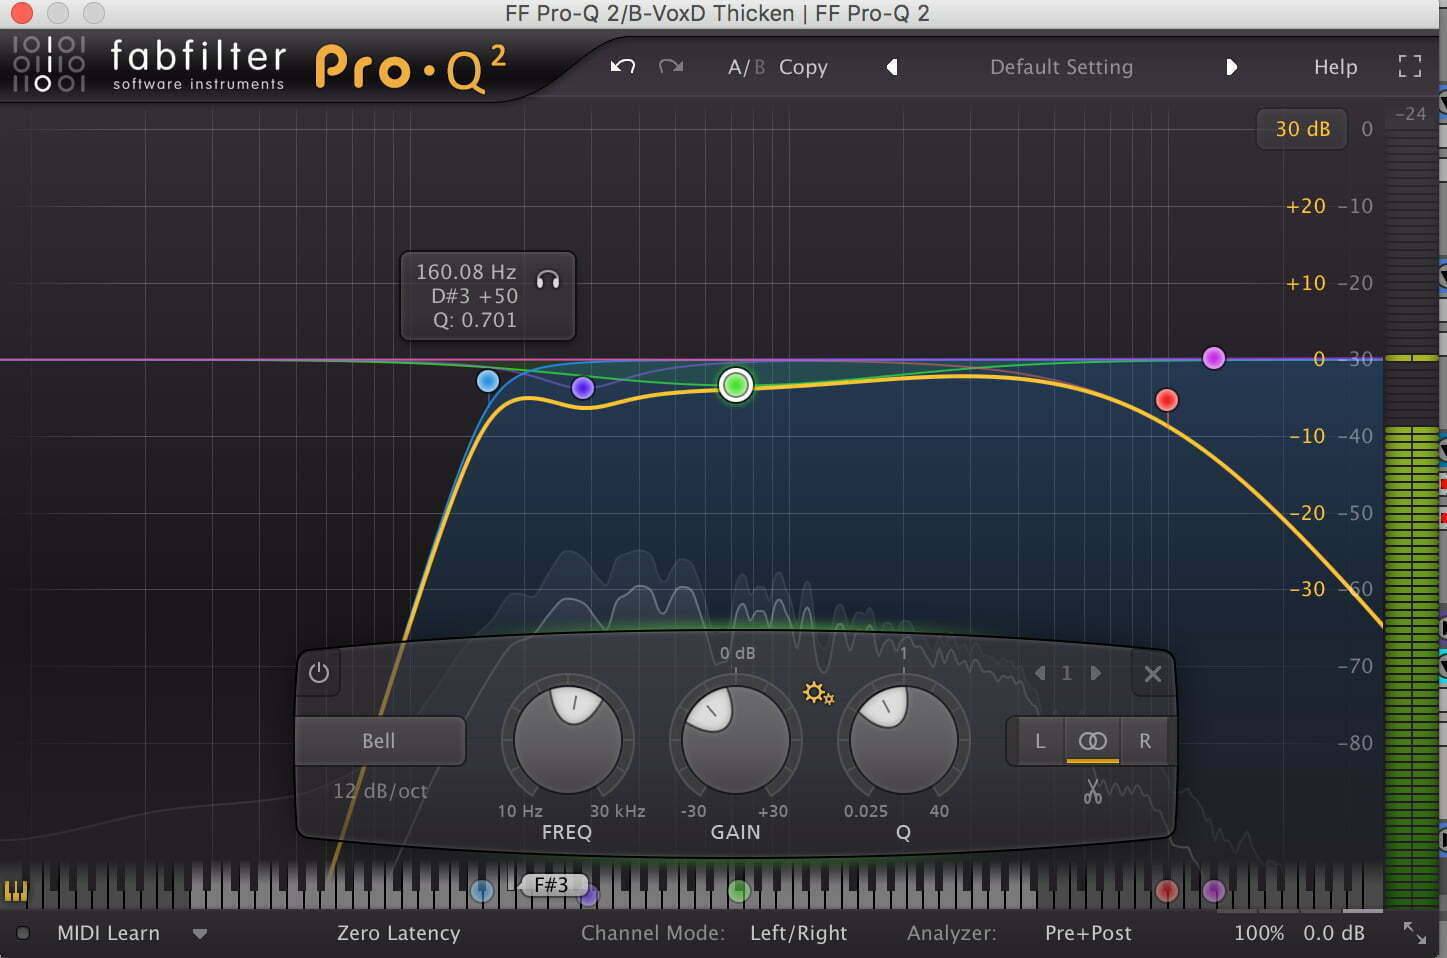
Task: Click the headphones solo icon in band tooltip
Action: click(x=548, y=280)
